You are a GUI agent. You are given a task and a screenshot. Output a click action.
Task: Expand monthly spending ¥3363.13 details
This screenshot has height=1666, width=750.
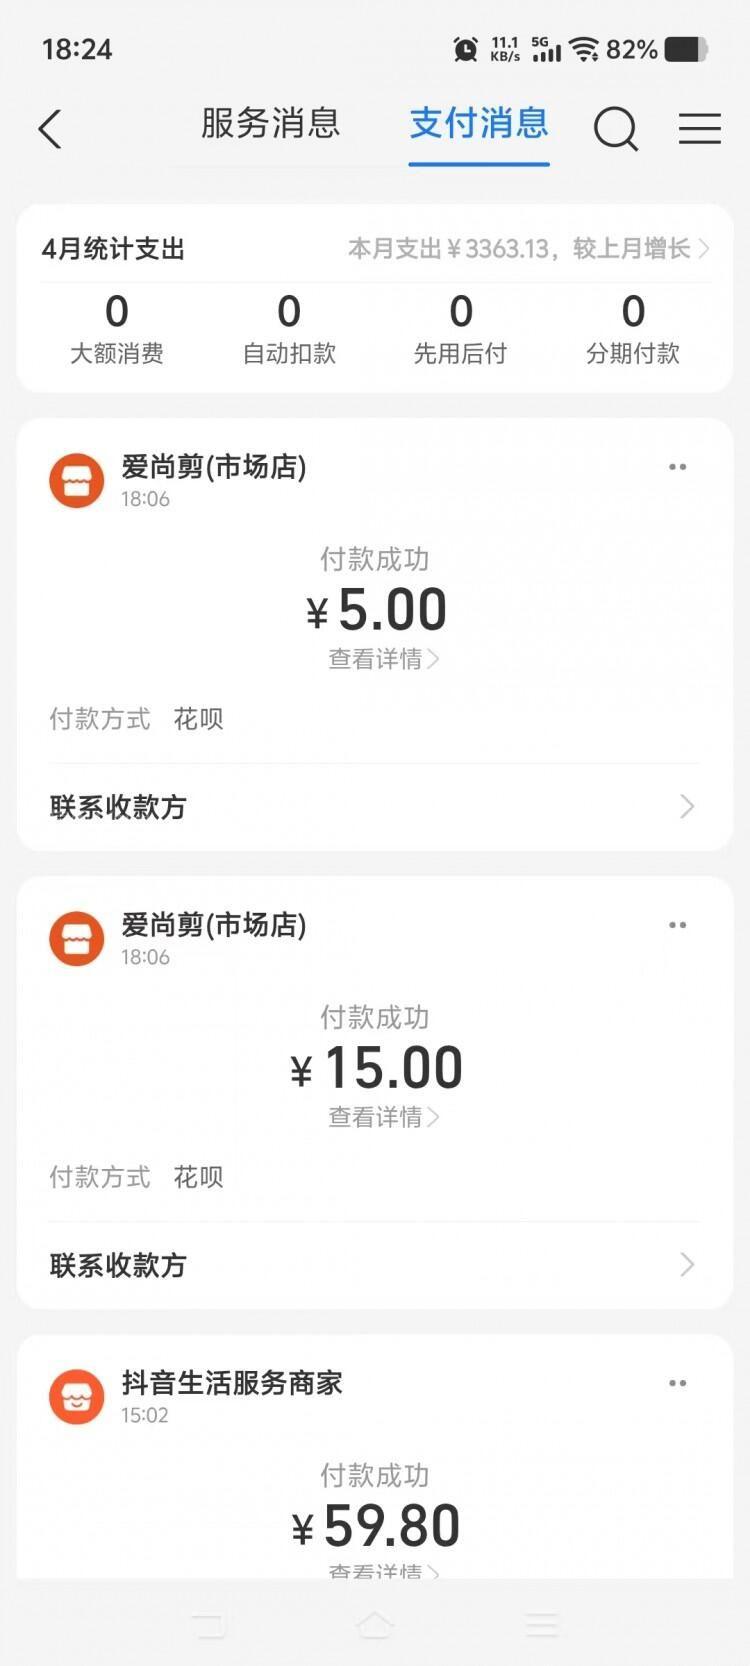pos(528,249)
